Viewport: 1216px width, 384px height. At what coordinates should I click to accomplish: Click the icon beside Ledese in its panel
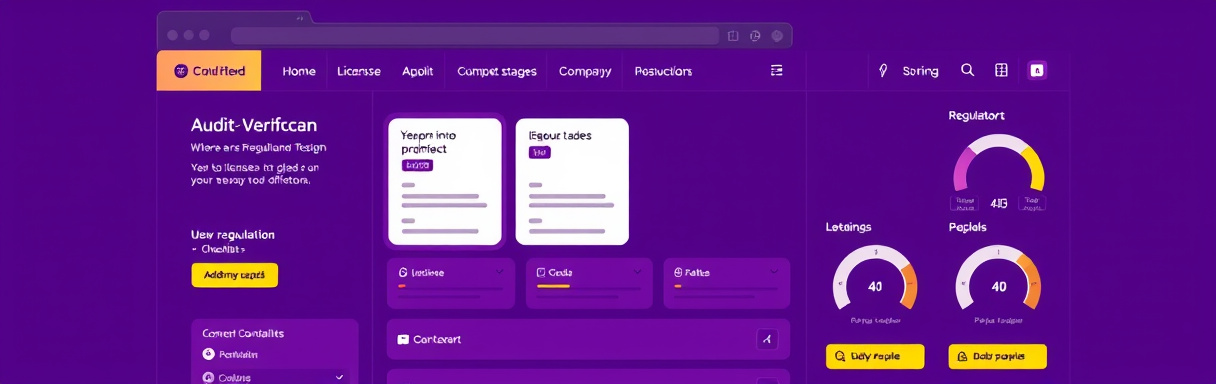coord(403,272)
